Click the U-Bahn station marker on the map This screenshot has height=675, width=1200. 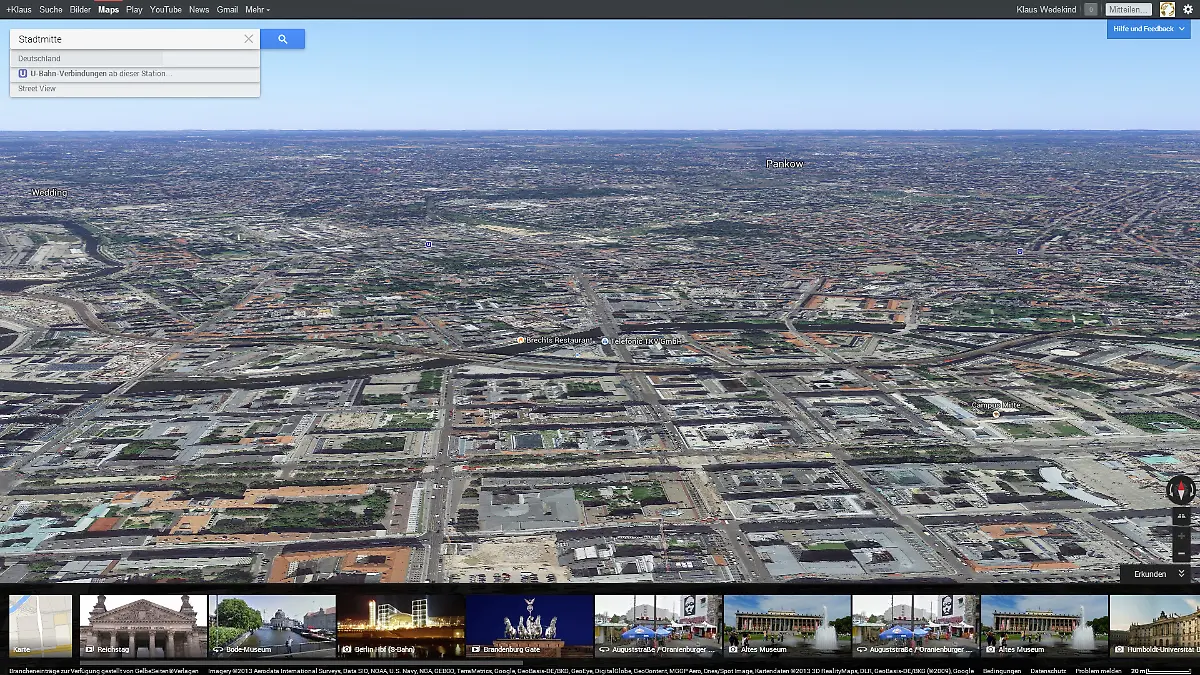coord(429,244)
